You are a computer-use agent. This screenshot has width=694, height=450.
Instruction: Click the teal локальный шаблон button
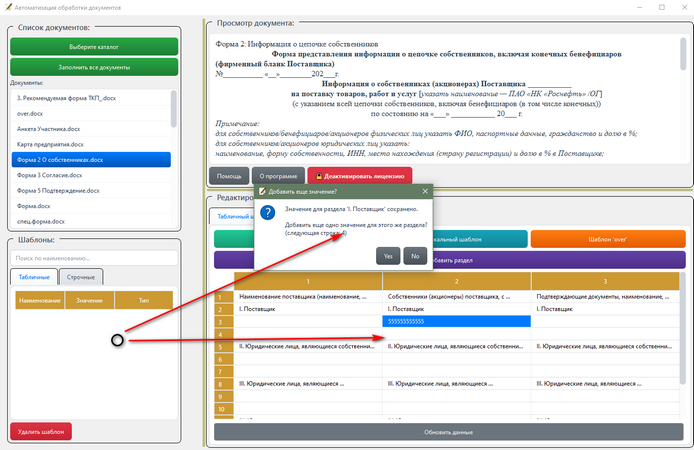pyautogui.click(x=480, y=239)
